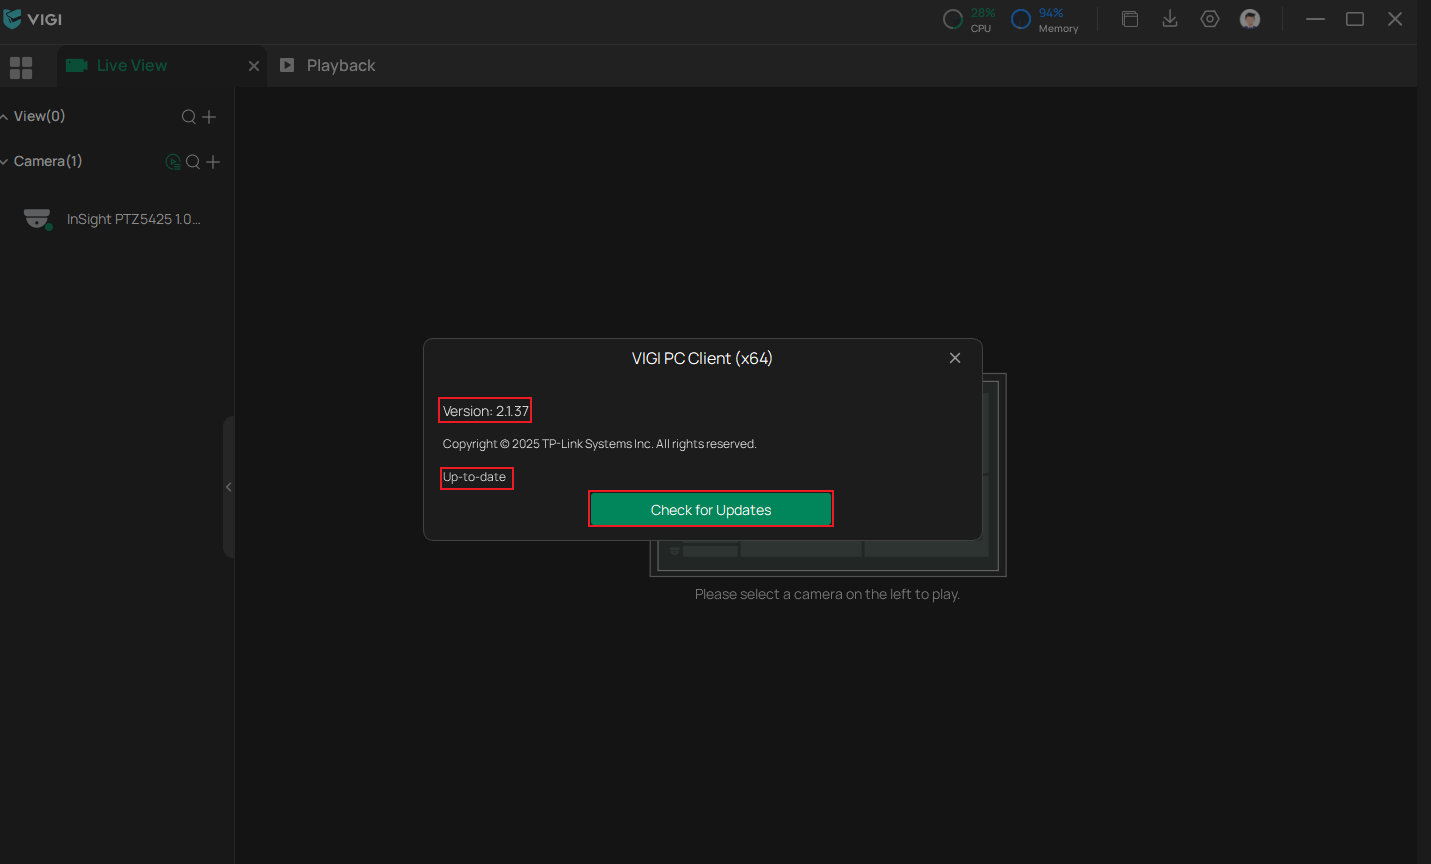Click the CPU usage indicator
The height and width of the screenshot is (864, 1431).
(969, 19)
